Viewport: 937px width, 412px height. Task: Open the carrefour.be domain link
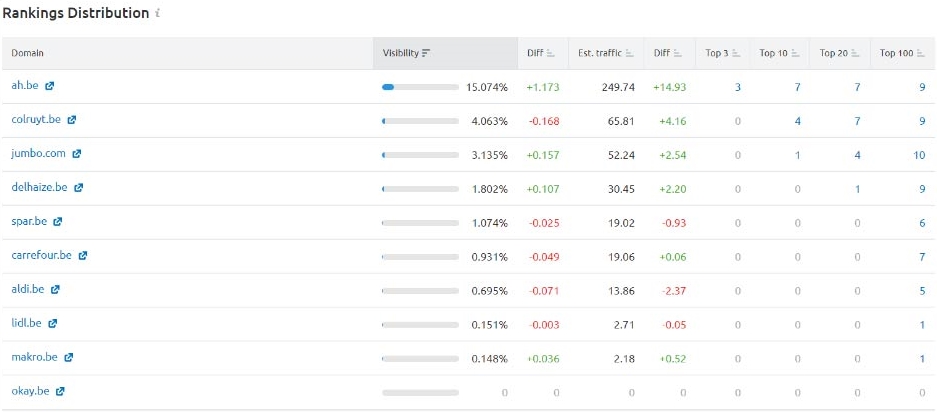(41, 255)
